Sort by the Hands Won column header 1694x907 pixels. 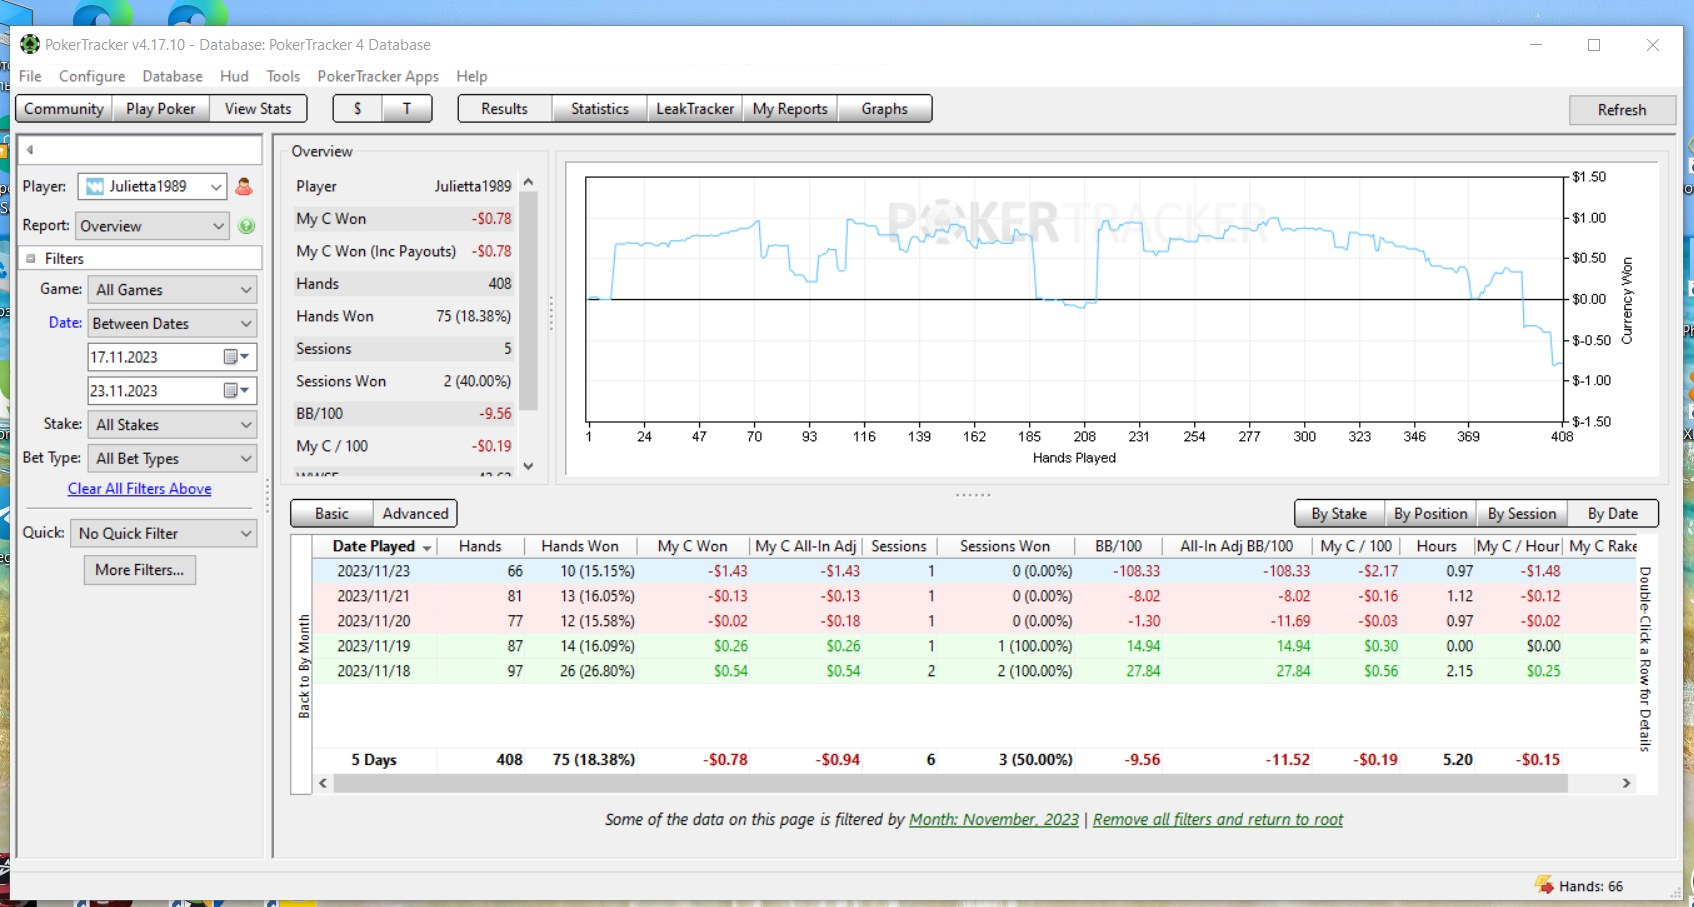tap(580, 546)
